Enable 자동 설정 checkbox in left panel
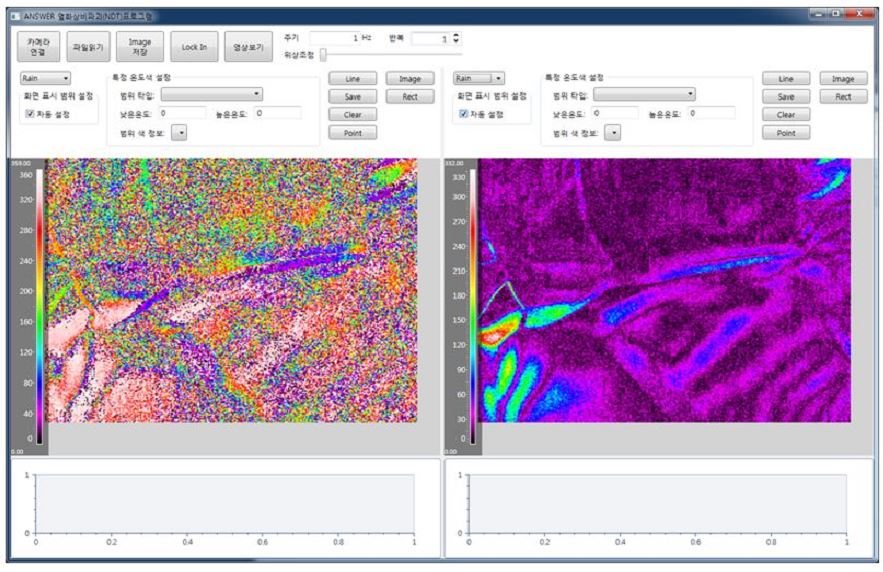Screen dimensions: 883x572 29,114
